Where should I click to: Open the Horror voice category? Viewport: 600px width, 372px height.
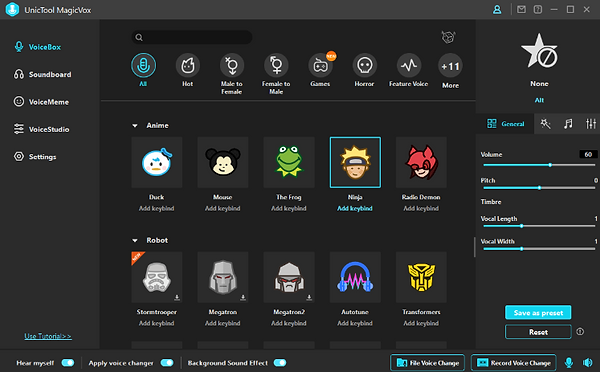(x=365, y=65)
